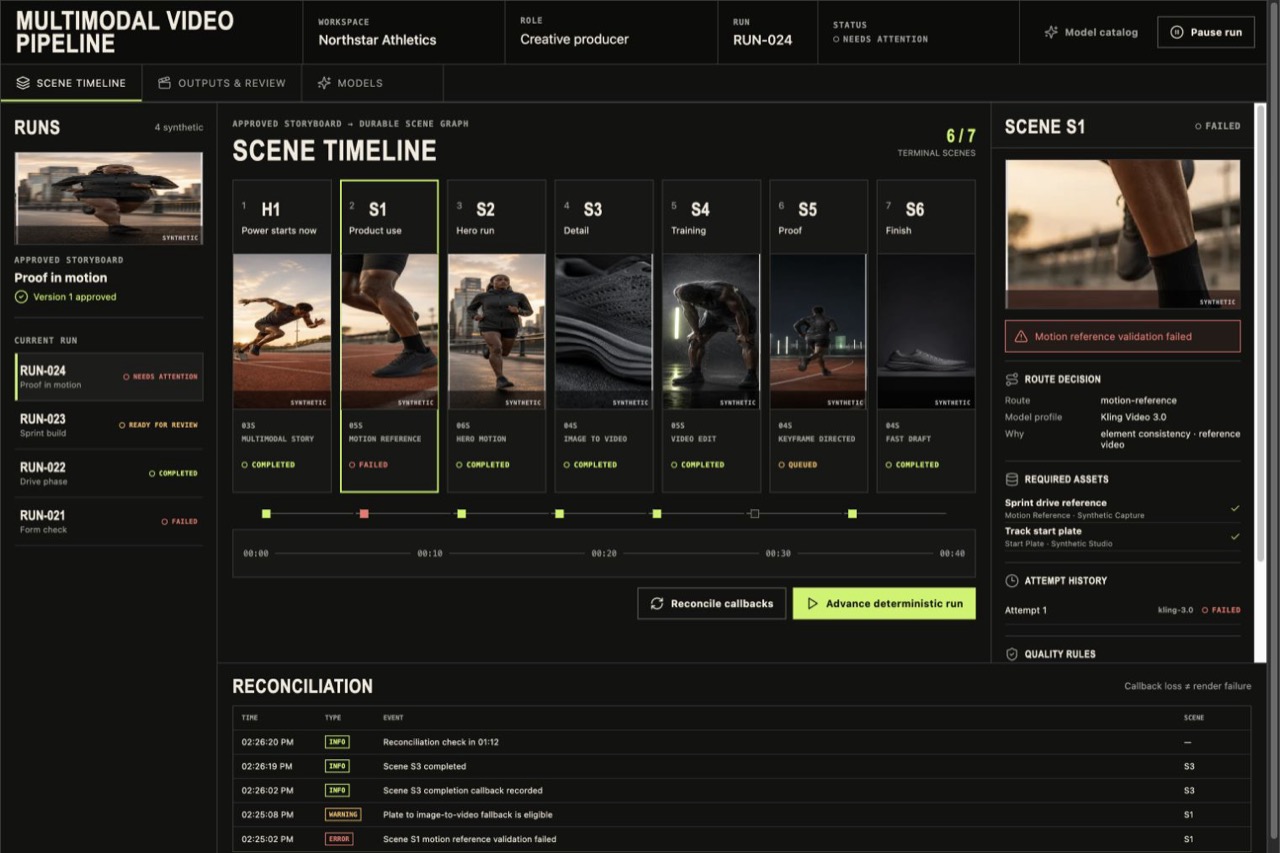Click the red failed S1 timeline marker
1280x853 pixels.
[x=364, y=513]
